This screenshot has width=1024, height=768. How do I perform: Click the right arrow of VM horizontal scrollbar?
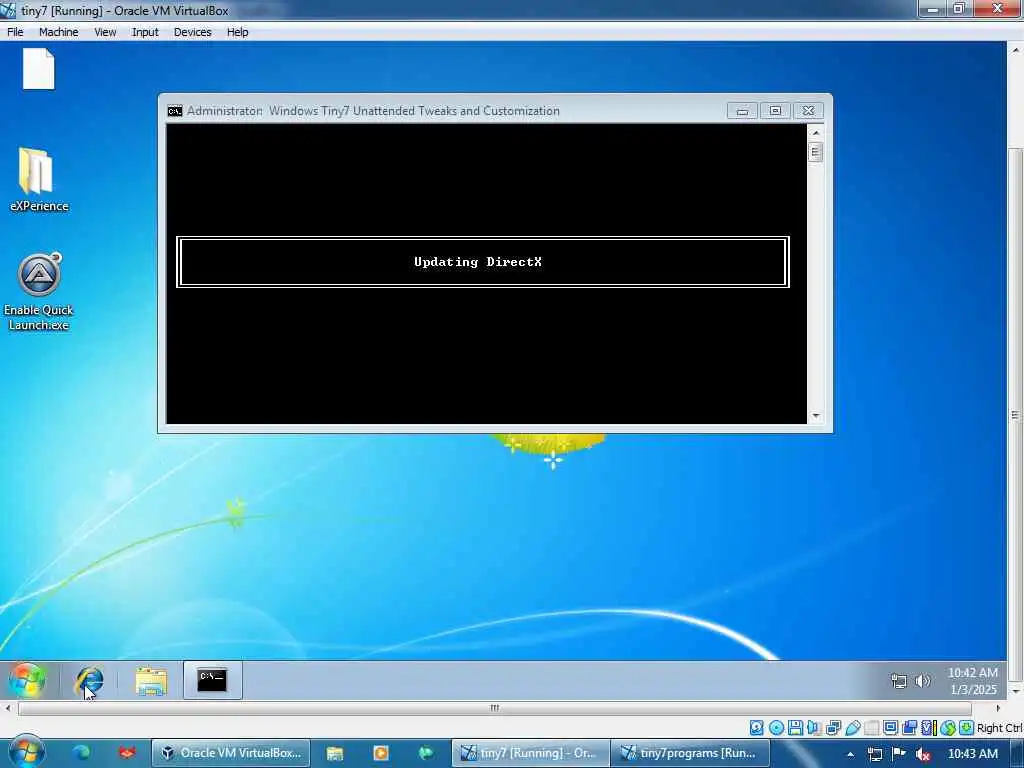click(998, 708)
